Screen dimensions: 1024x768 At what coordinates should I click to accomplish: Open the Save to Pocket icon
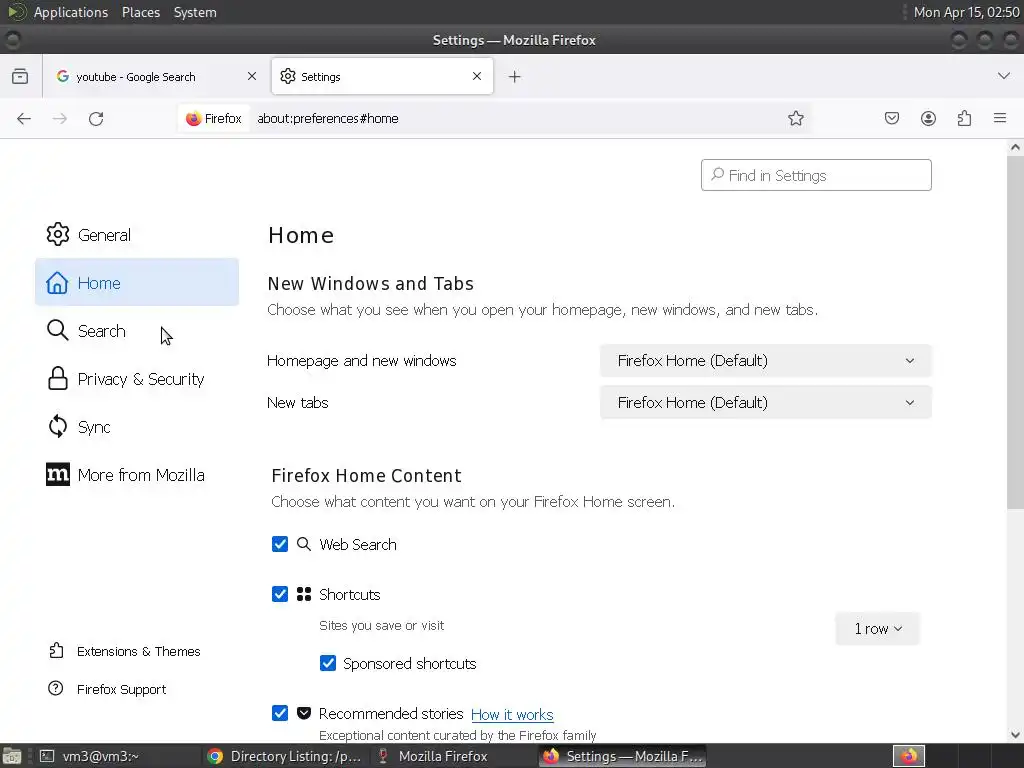[892, 119]
